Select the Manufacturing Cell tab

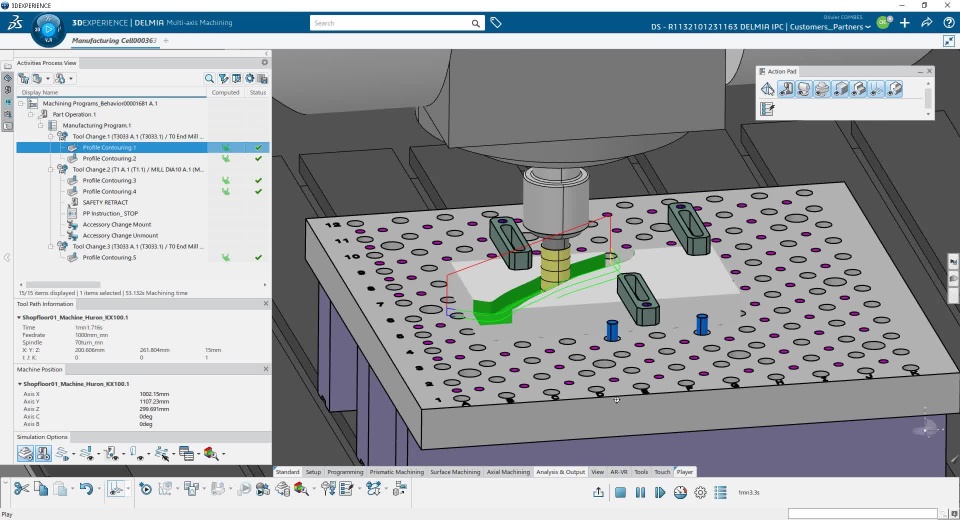click(114, 40)
